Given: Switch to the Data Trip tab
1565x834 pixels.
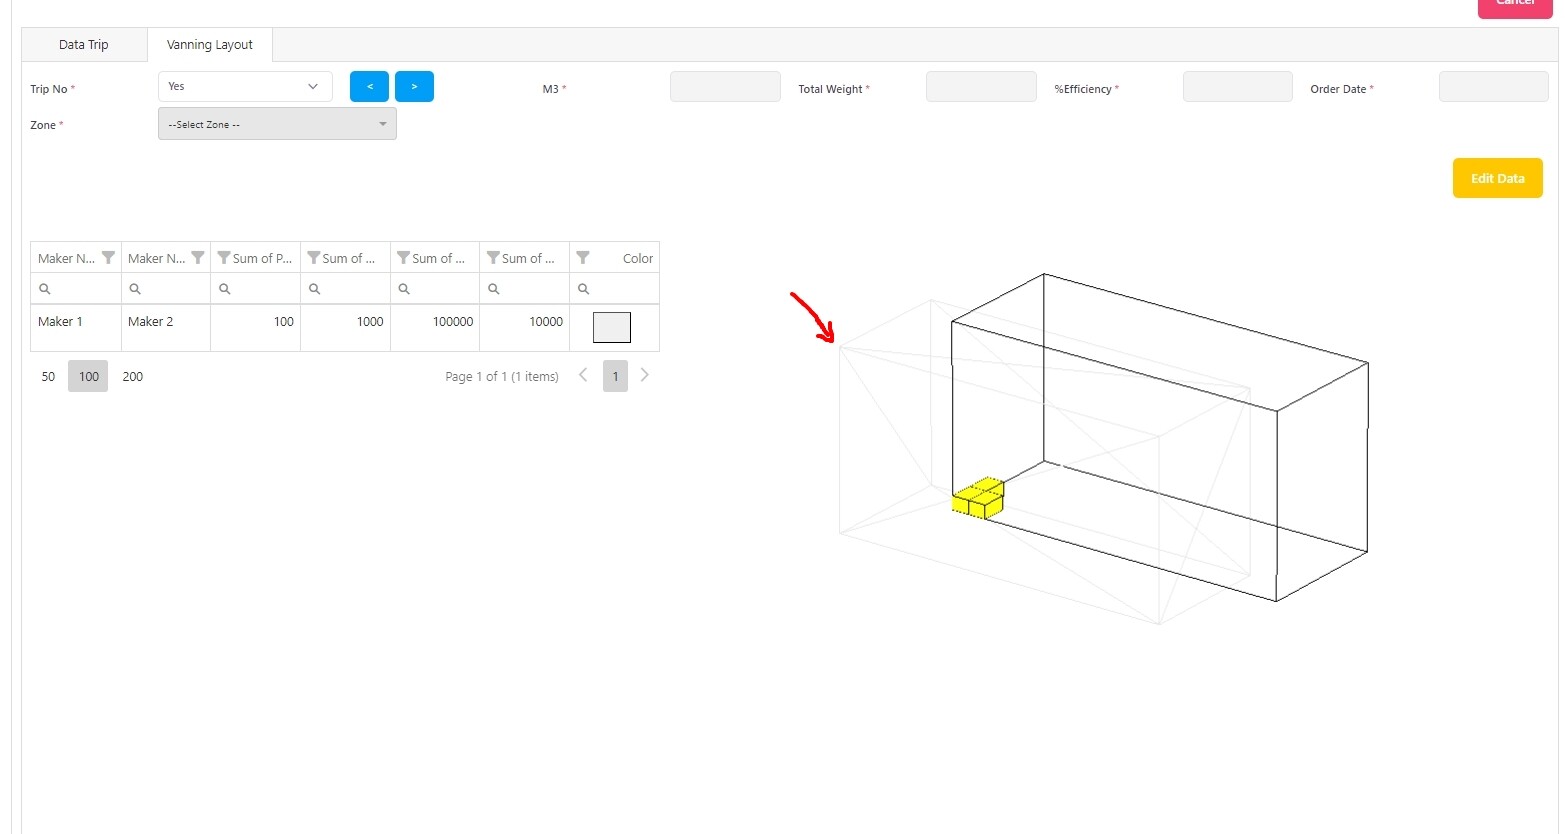Looking at the screenshot, I should click(x=84, y=45).
